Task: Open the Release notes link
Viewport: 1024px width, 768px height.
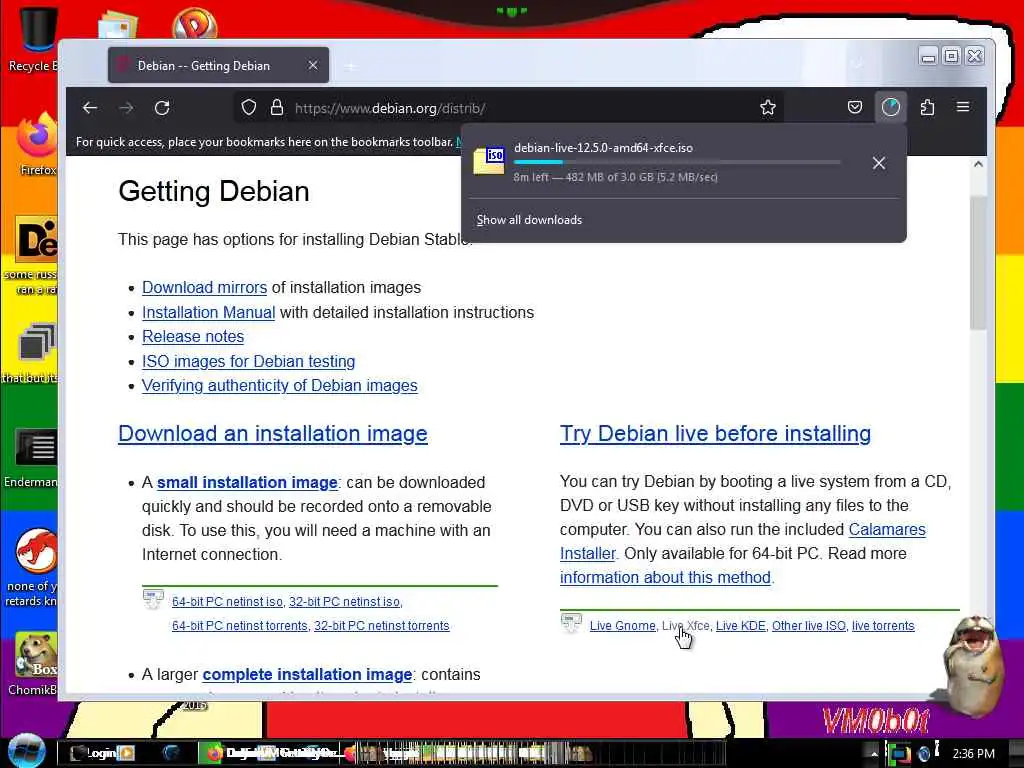Action: (x=193, y=336)
